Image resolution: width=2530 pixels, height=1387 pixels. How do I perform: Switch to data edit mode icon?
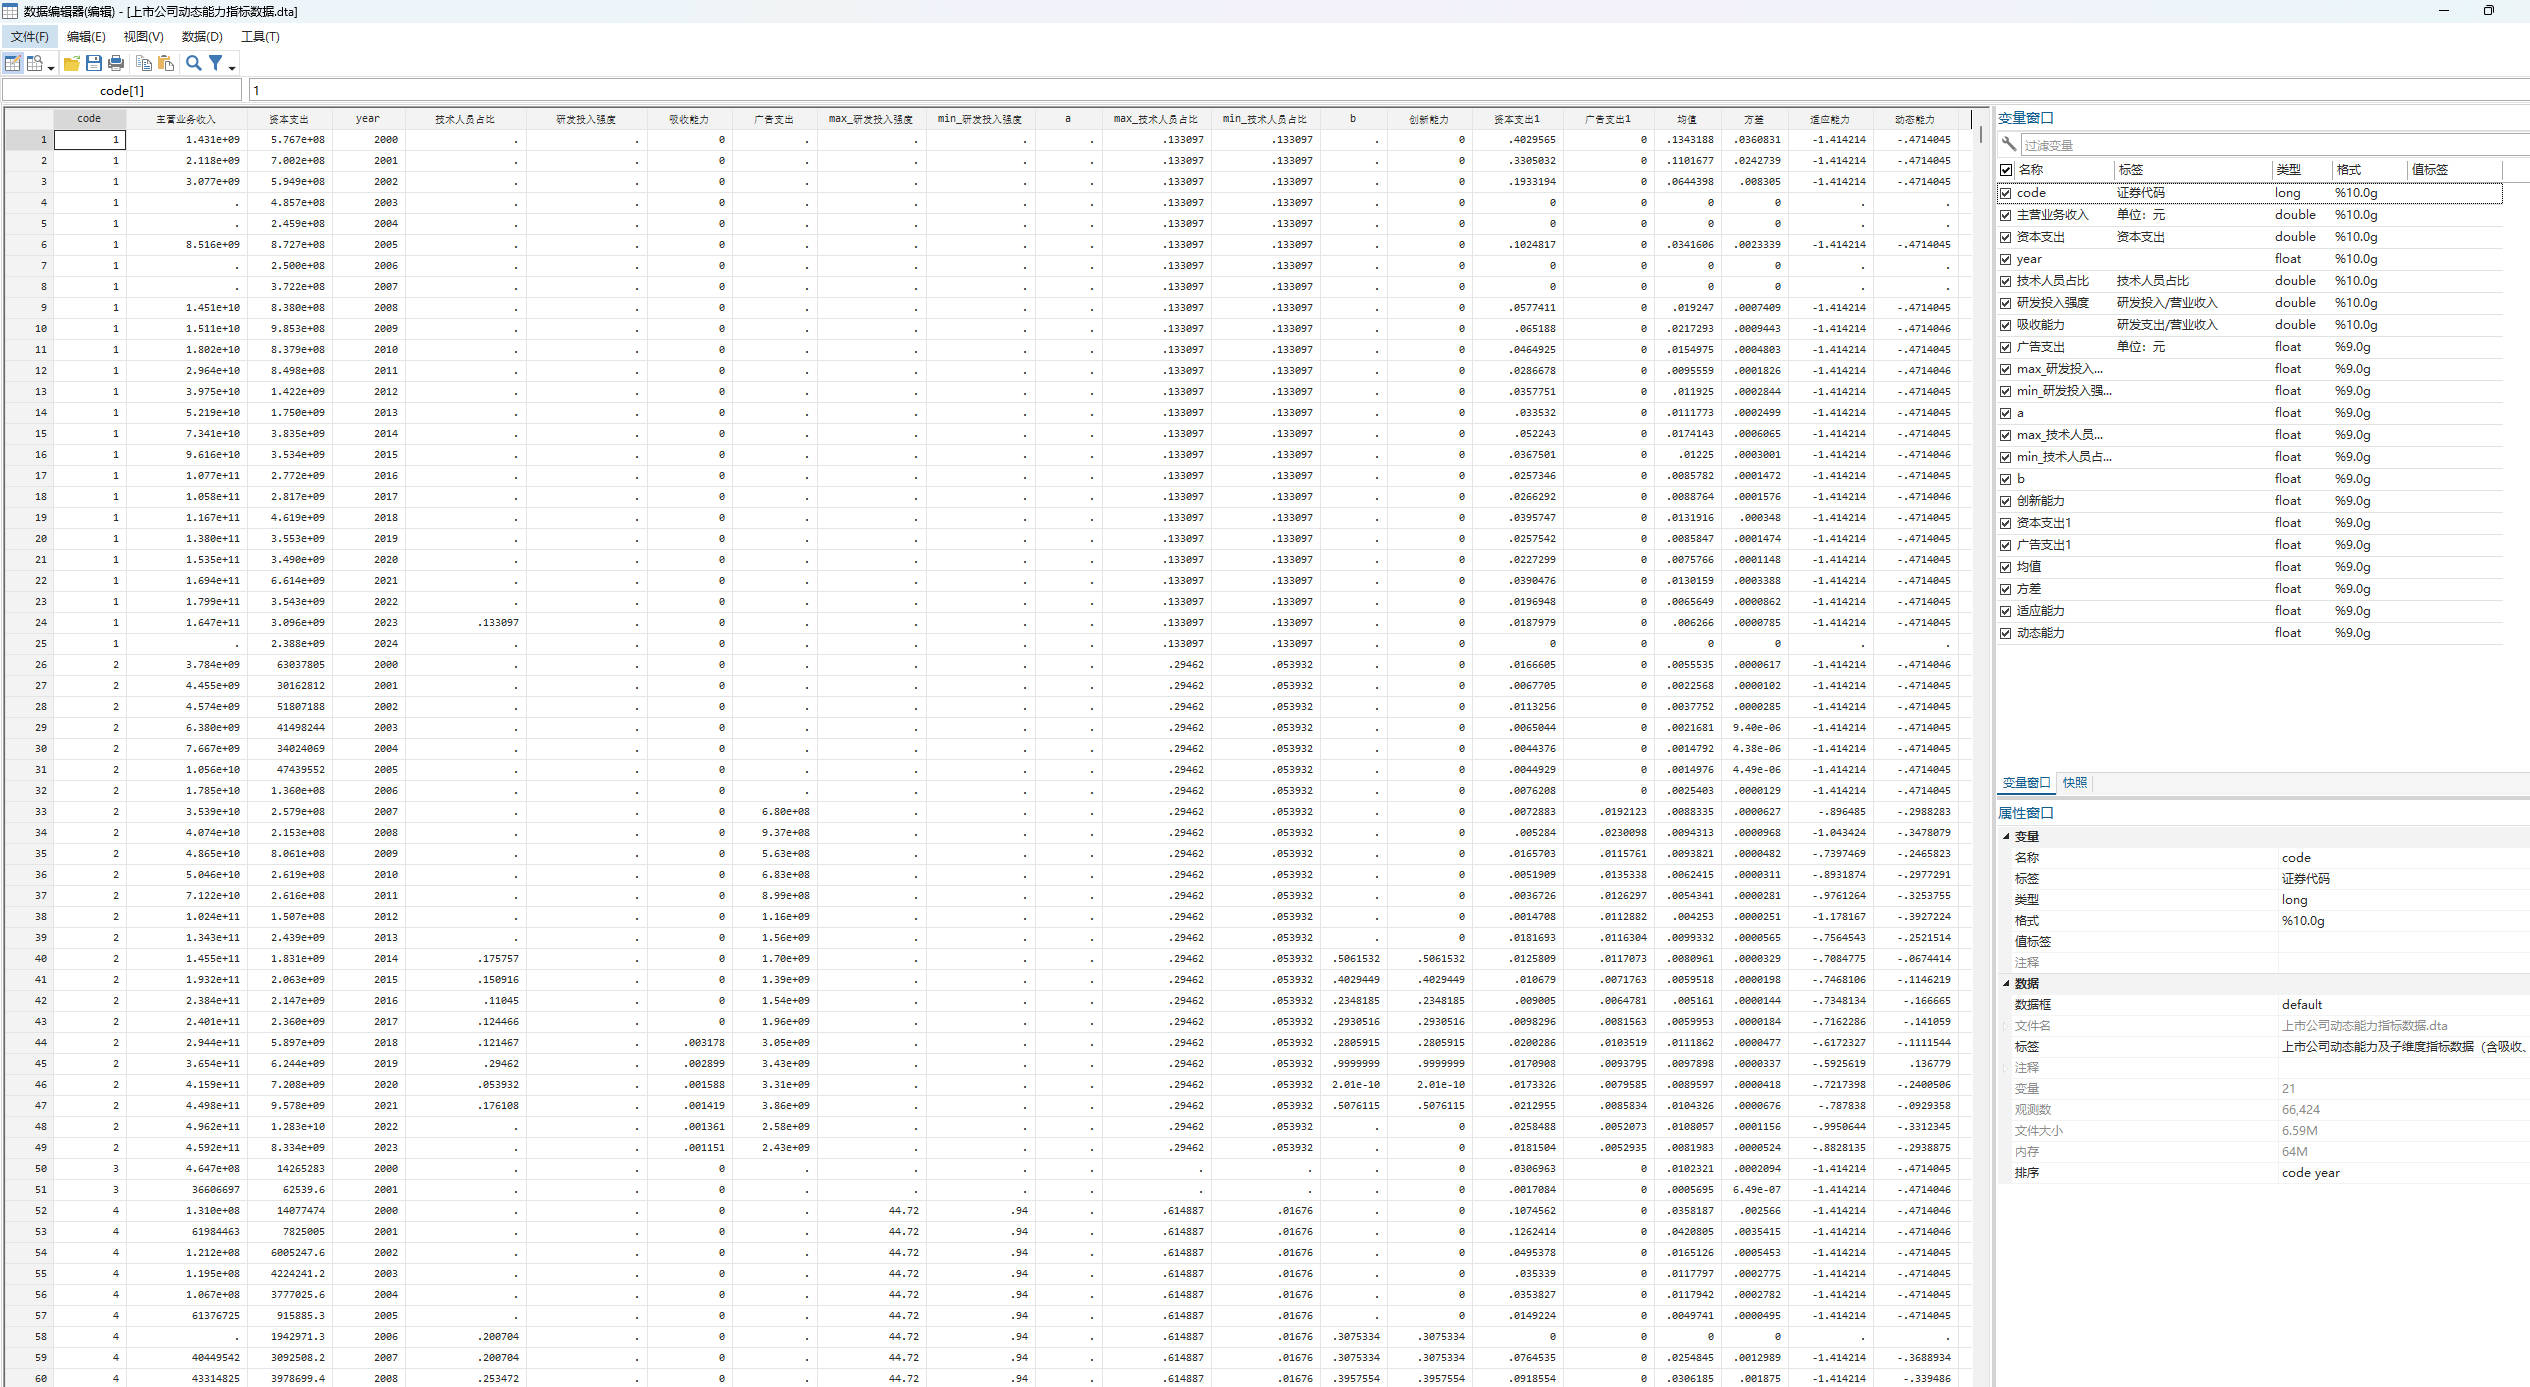pos(13,63)
